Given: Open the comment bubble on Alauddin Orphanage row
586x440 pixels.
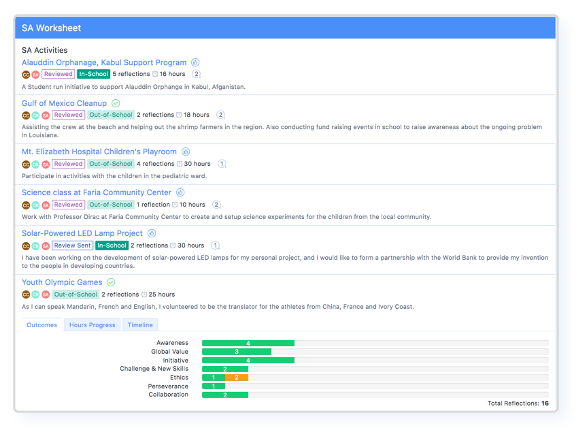Looking at the screenshot, I should (197, 74).
